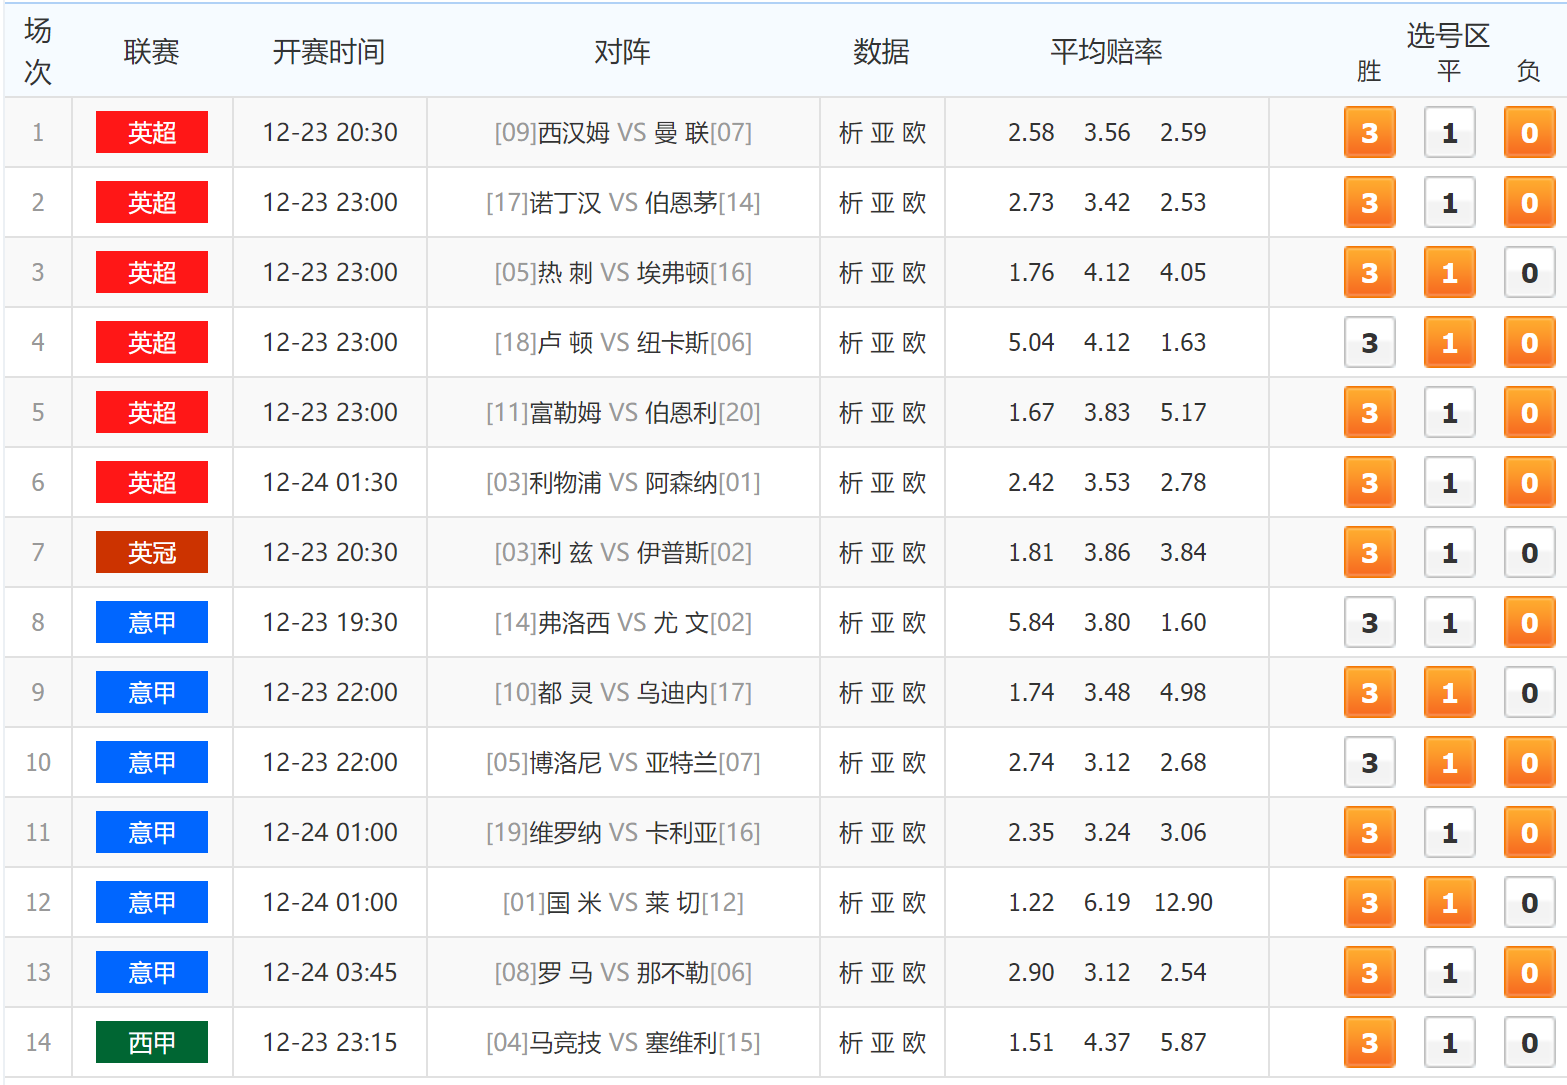
Task: Toggle draw (1) for 利兹 VS 伊普斯
Action: point(1449,552)
